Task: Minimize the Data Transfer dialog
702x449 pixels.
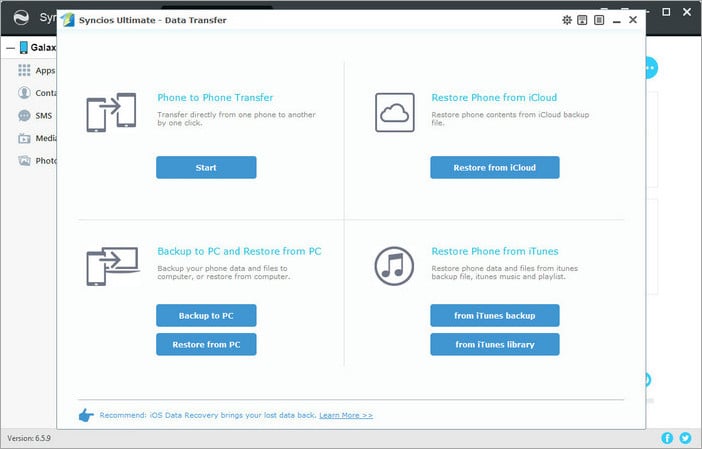Action: (x=616, y=21)
